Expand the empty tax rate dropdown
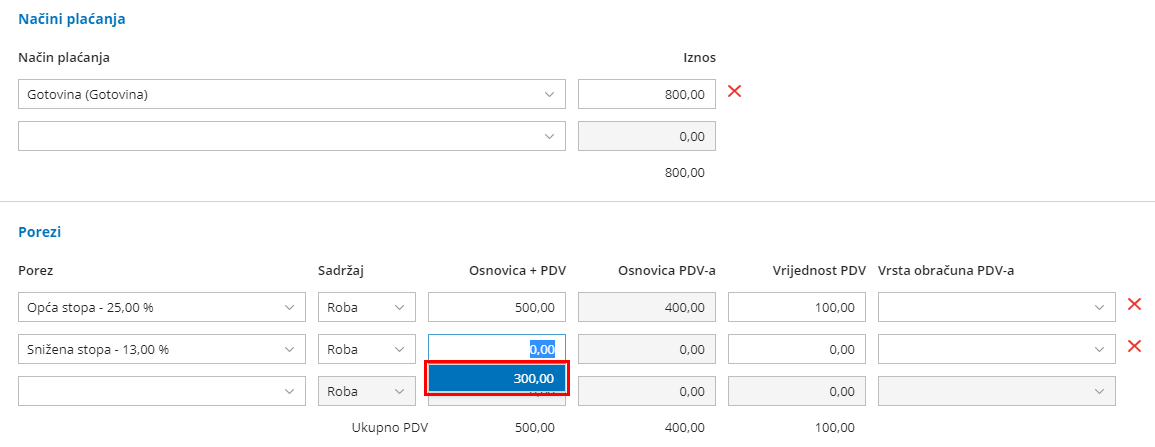Screen dimensions: 1155x447 (x=161, y=391)
